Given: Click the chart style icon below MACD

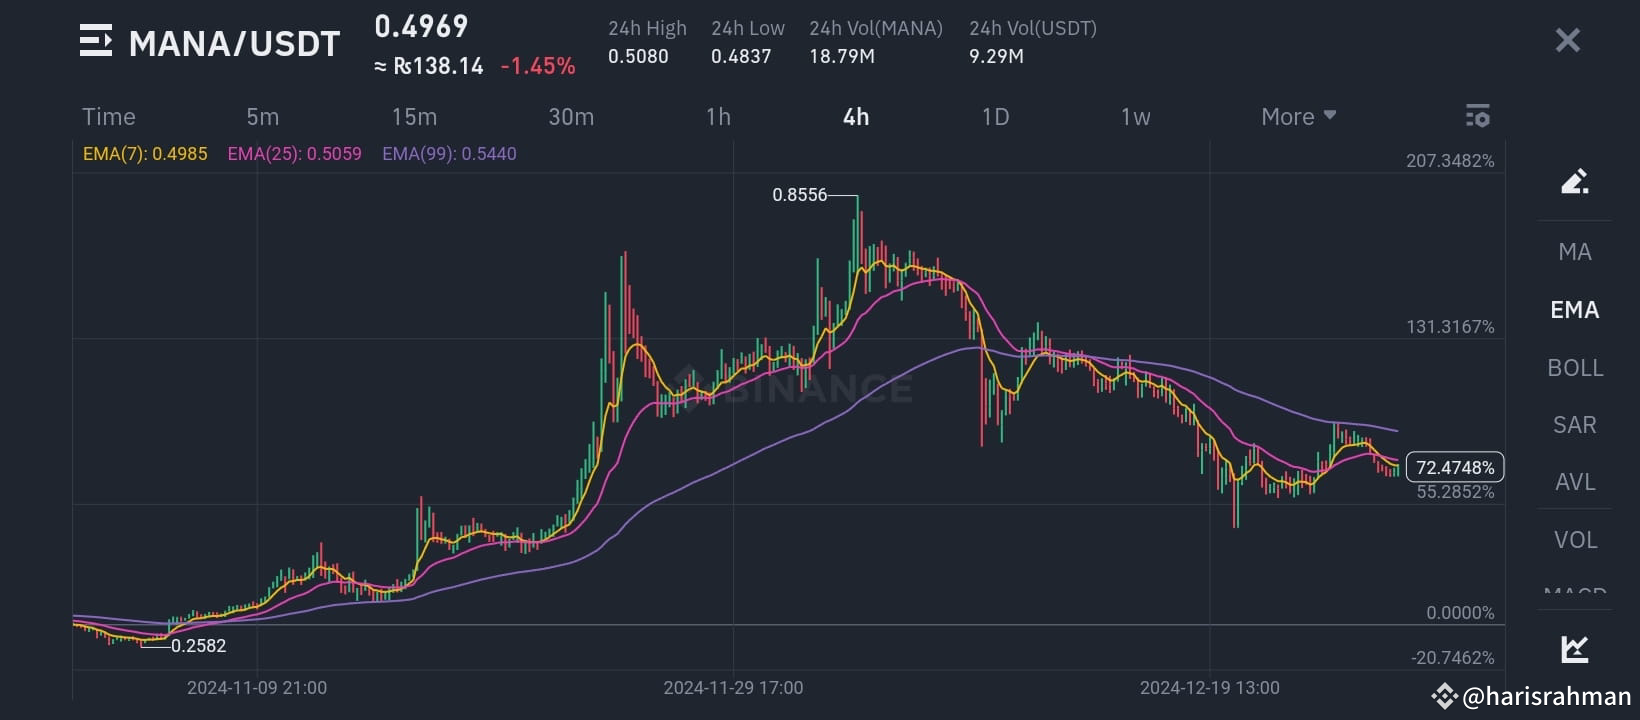Looking at the screenshot, I should pos(1574,648).
